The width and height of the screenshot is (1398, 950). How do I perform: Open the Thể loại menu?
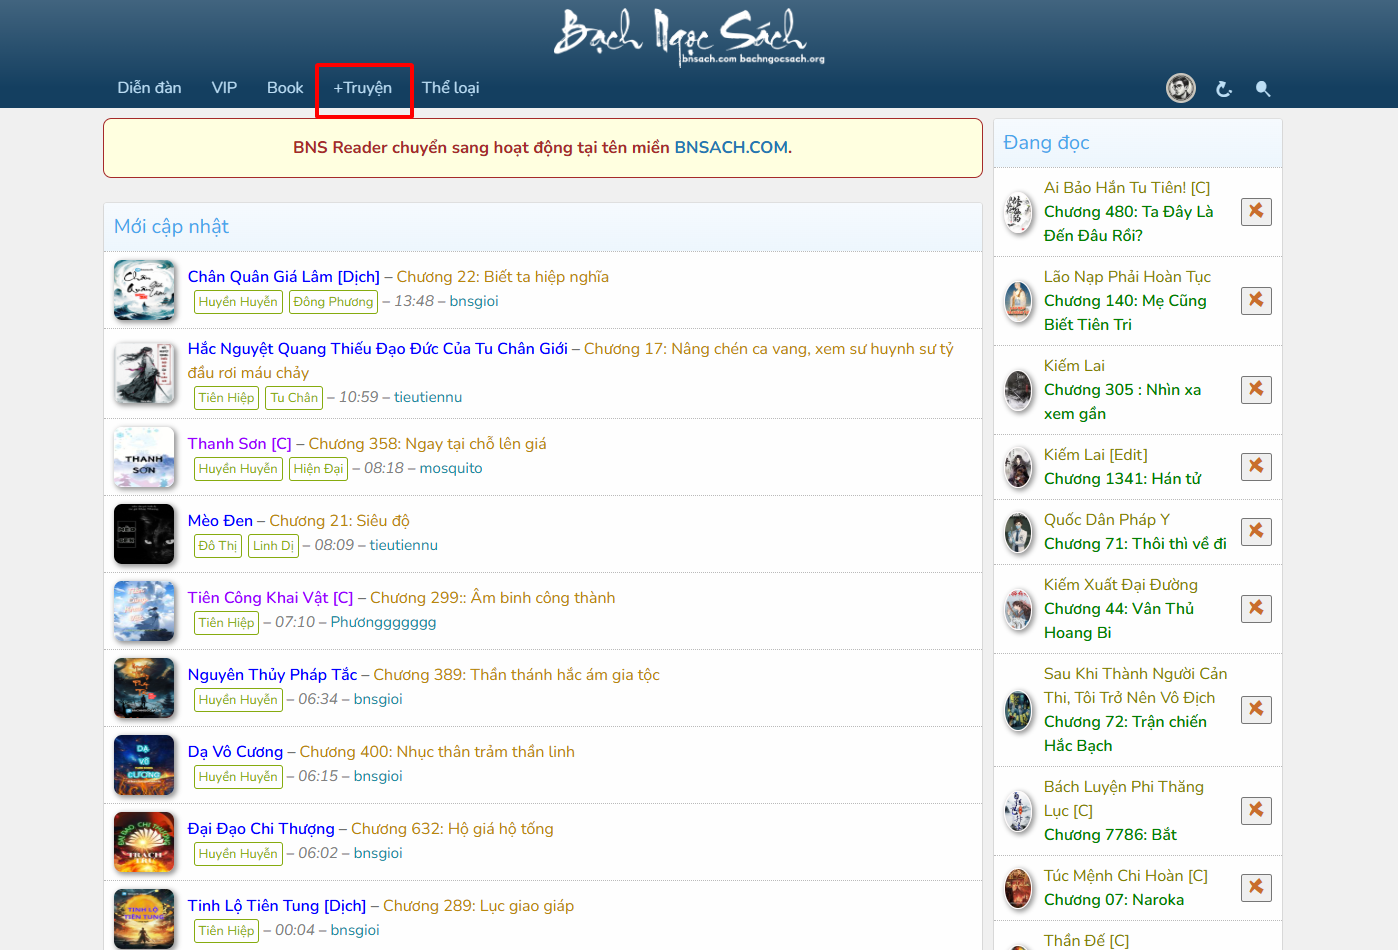(450, 88)
